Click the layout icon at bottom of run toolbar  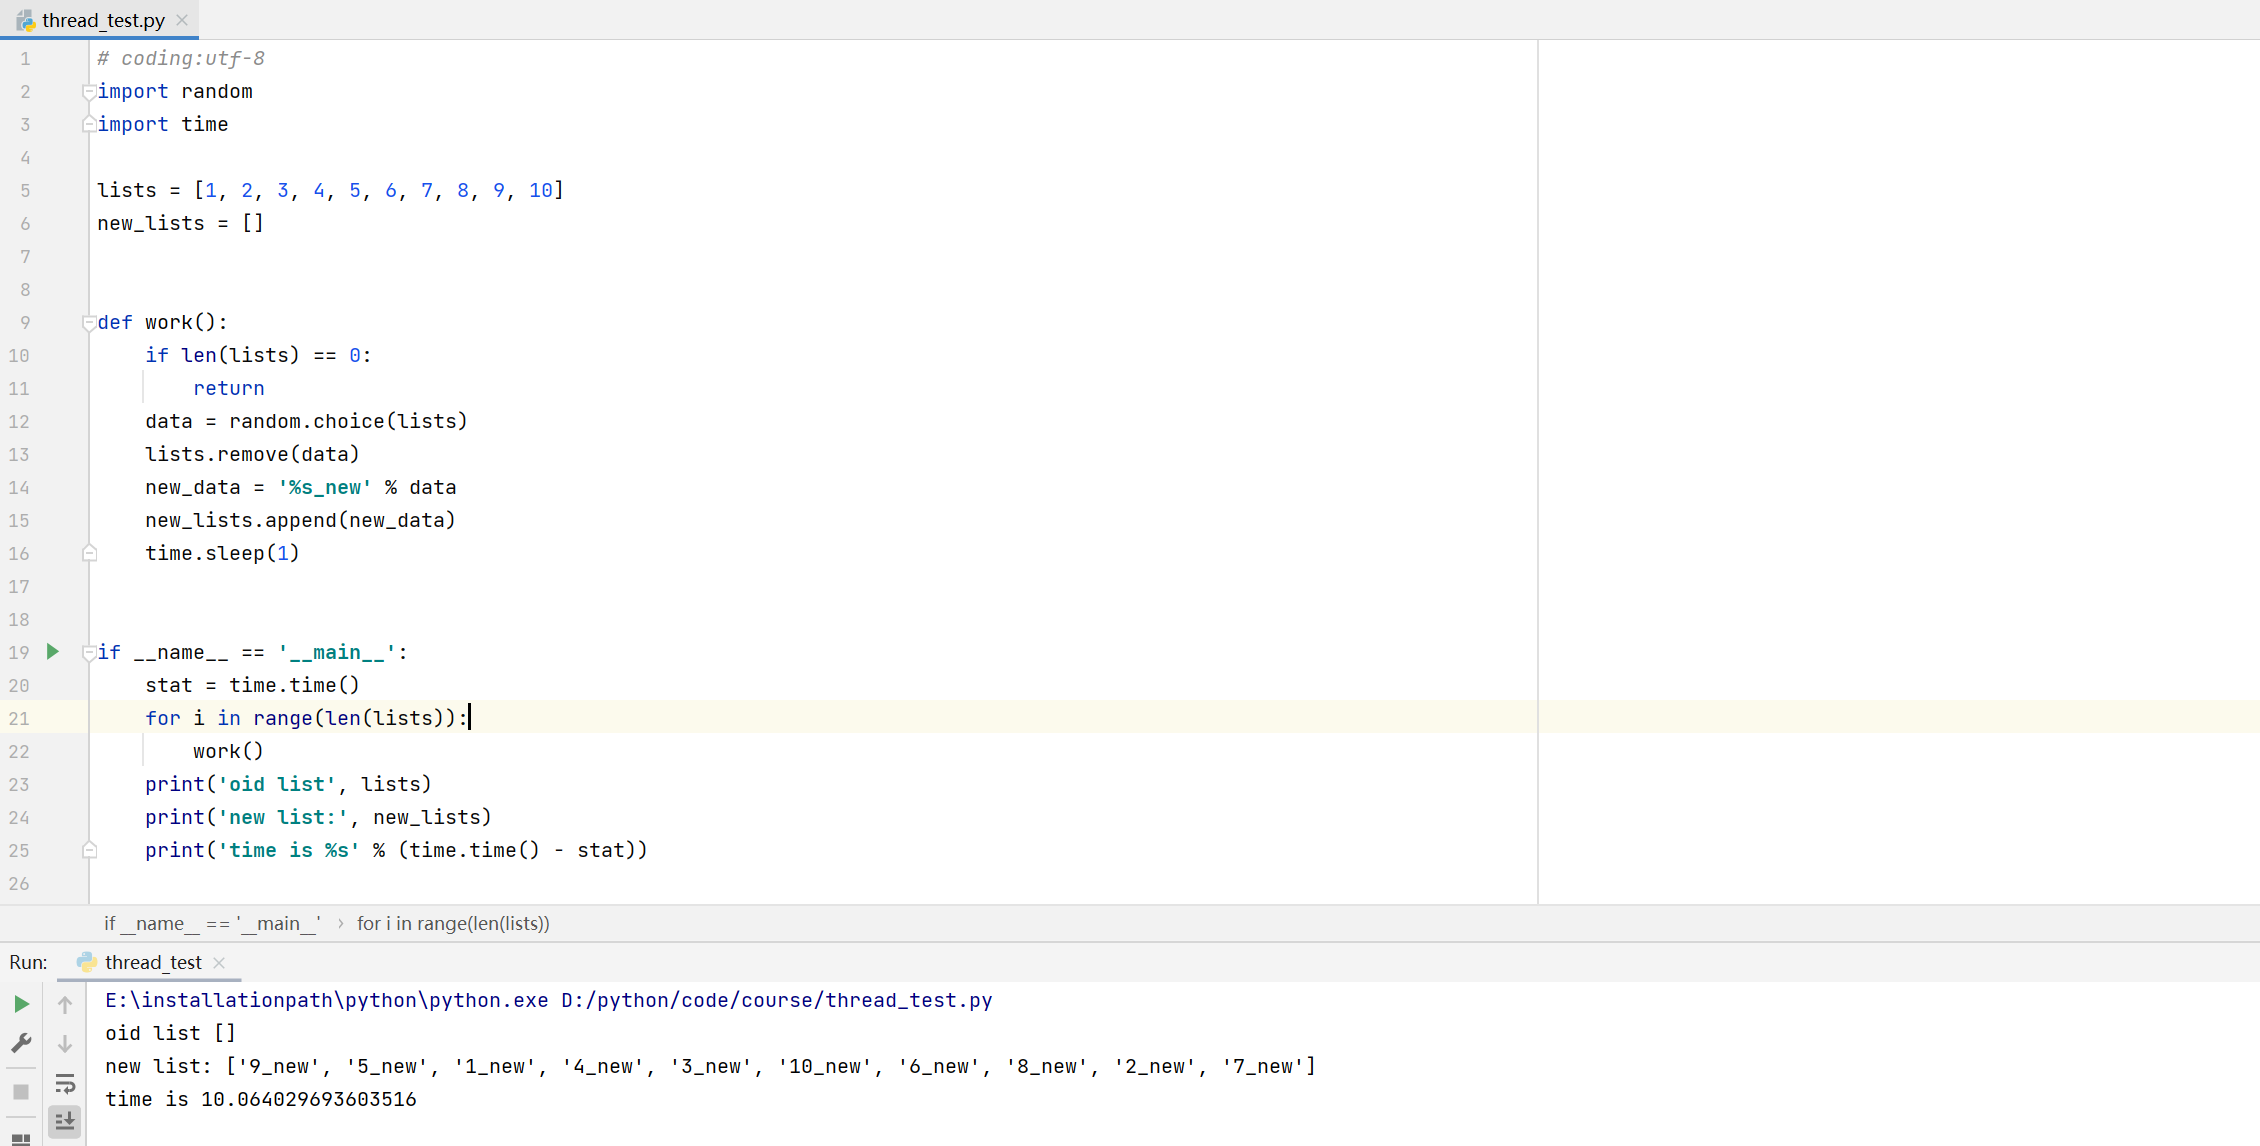(21, 1138)
